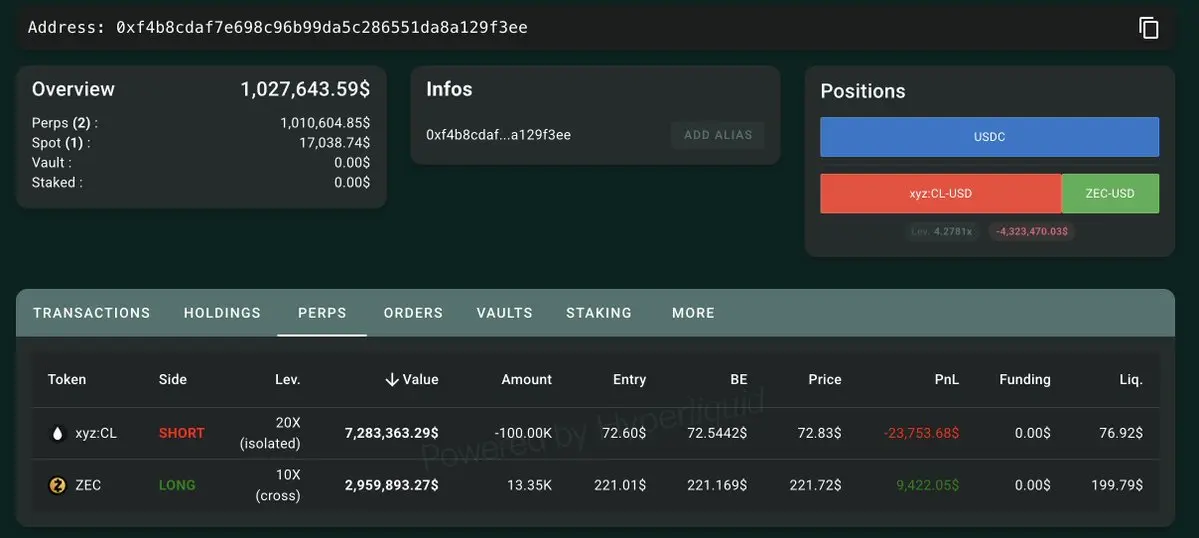Click the Spot balance 17,038.74$
Viewport: 1199px width, 538px height.
click(334, 143)
